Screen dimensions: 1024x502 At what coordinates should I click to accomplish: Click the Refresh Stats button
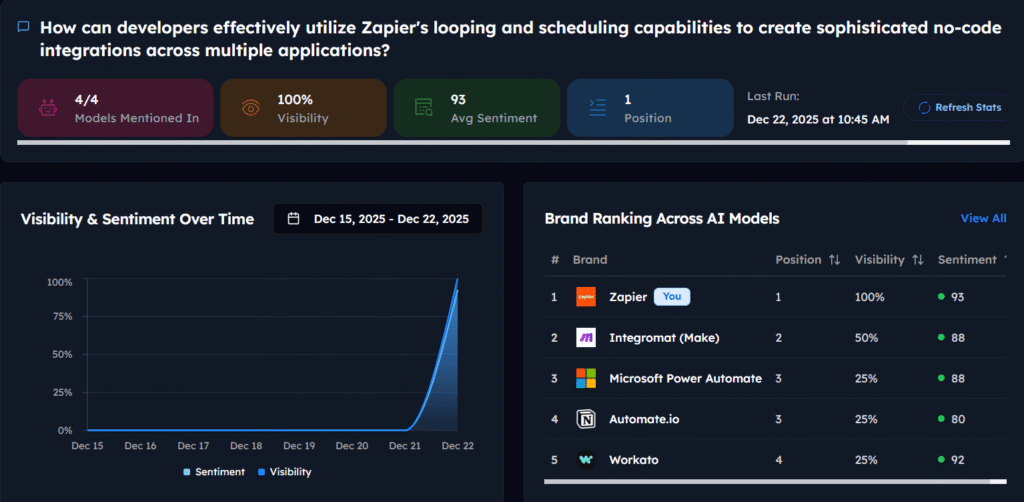[959, 108]
